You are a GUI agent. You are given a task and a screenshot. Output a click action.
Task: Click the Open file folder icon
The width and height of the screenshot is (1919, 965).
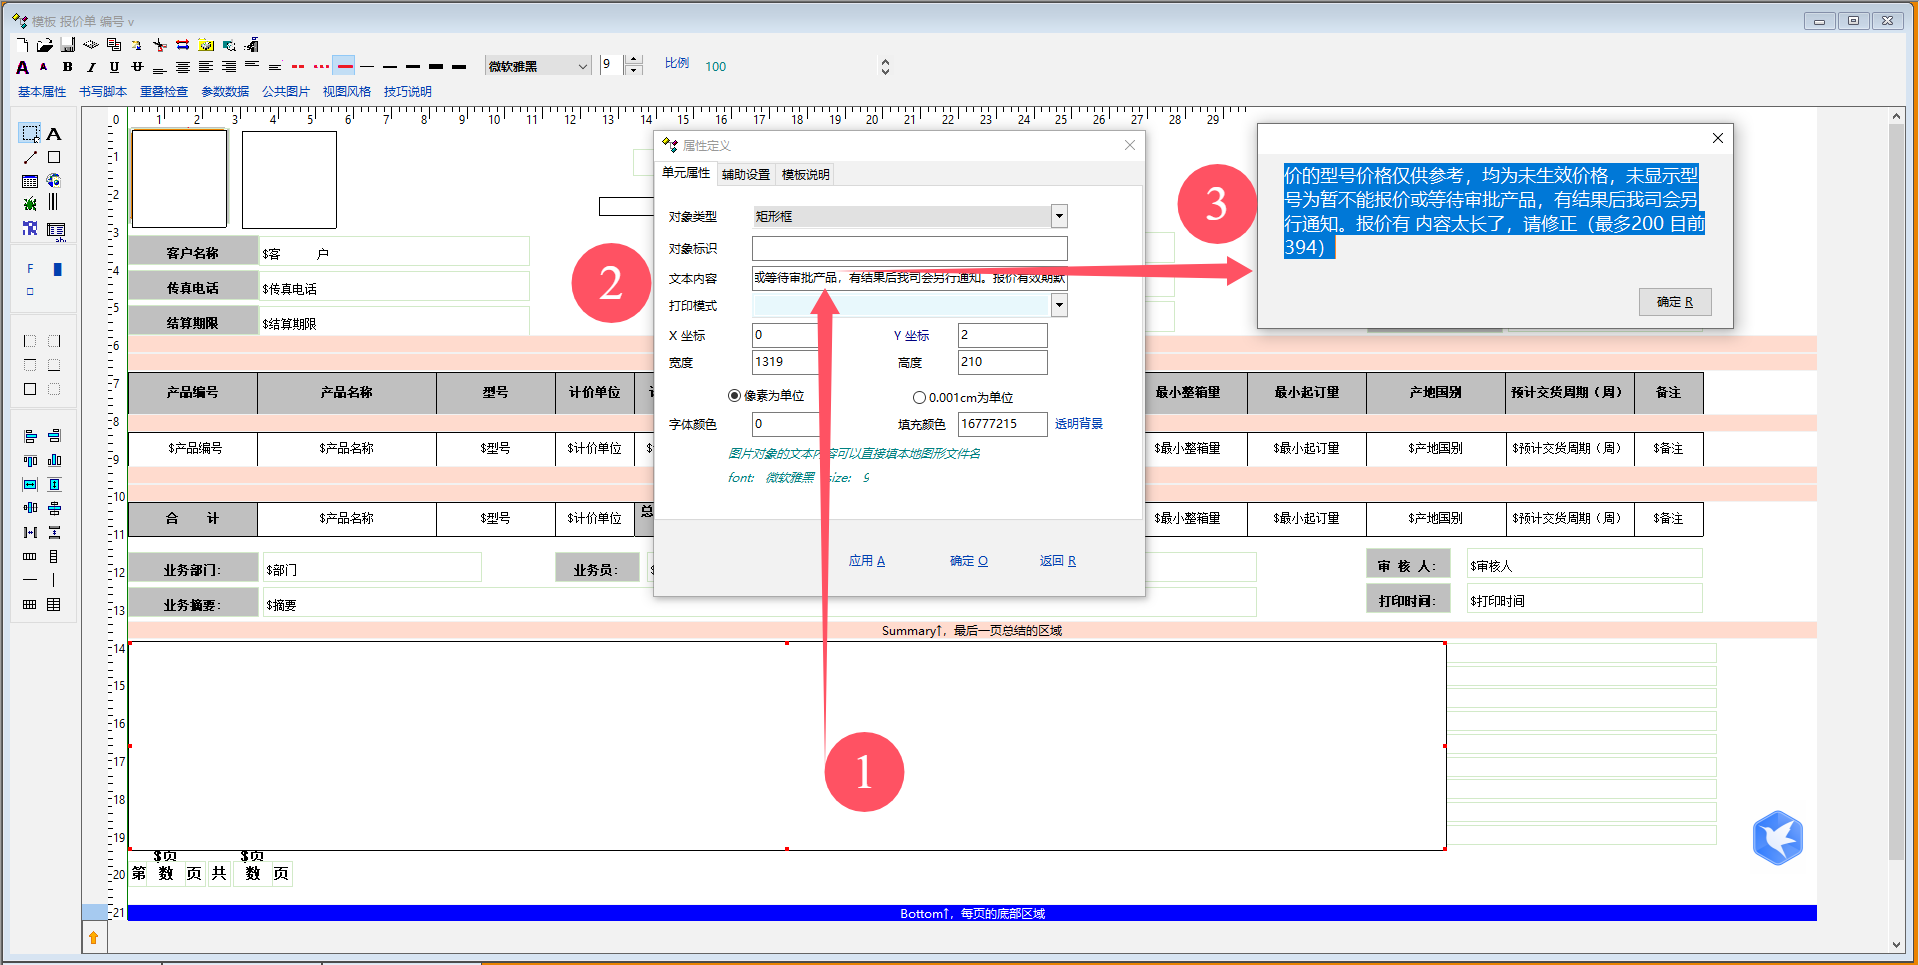(45, 45)
